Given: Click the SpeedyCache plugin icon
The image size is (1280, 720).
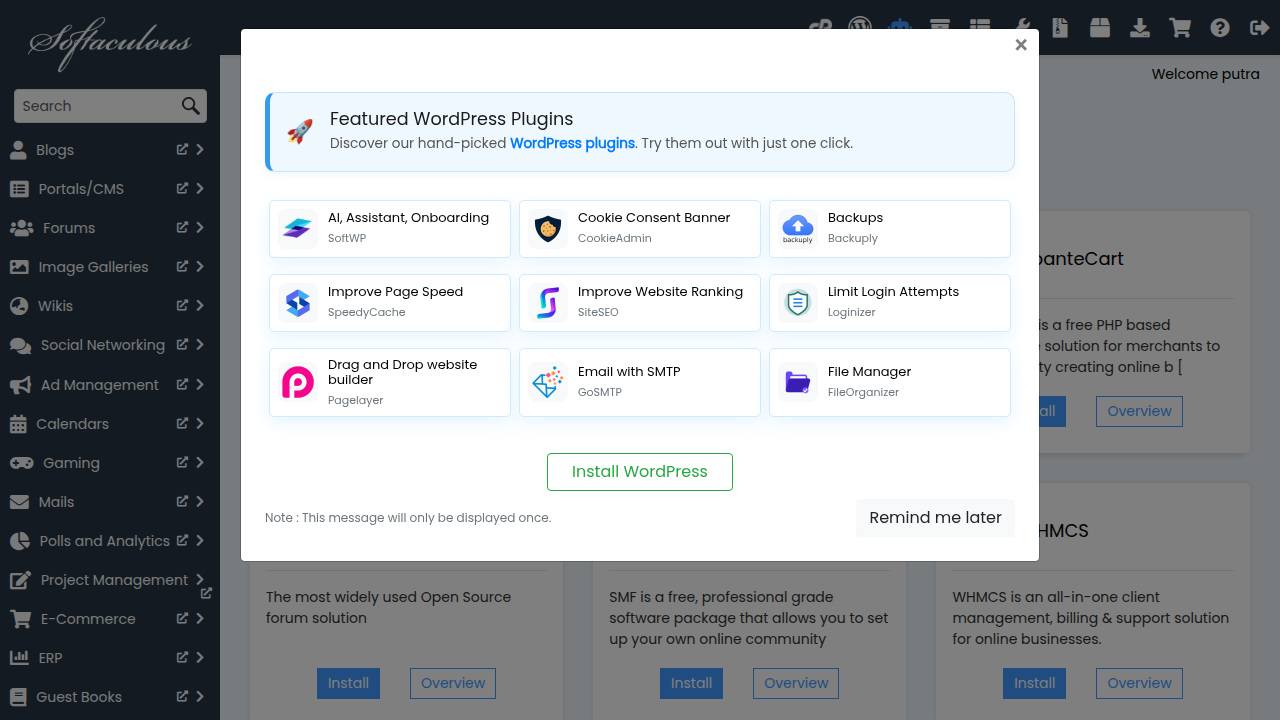Looking at the screenshot, I should pyautogui.click(x=297, y=303).
